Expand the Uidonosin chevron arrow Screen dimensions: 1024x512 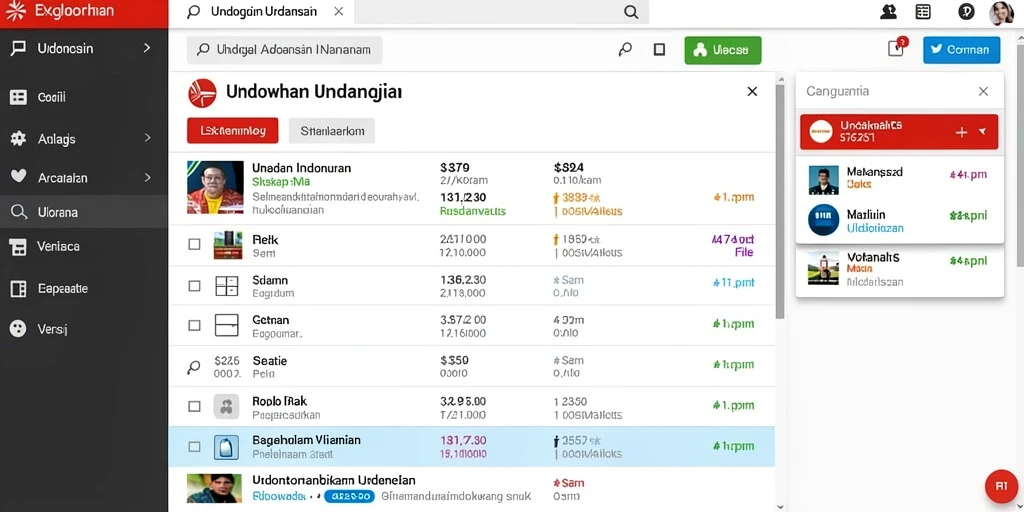[147, 48]
